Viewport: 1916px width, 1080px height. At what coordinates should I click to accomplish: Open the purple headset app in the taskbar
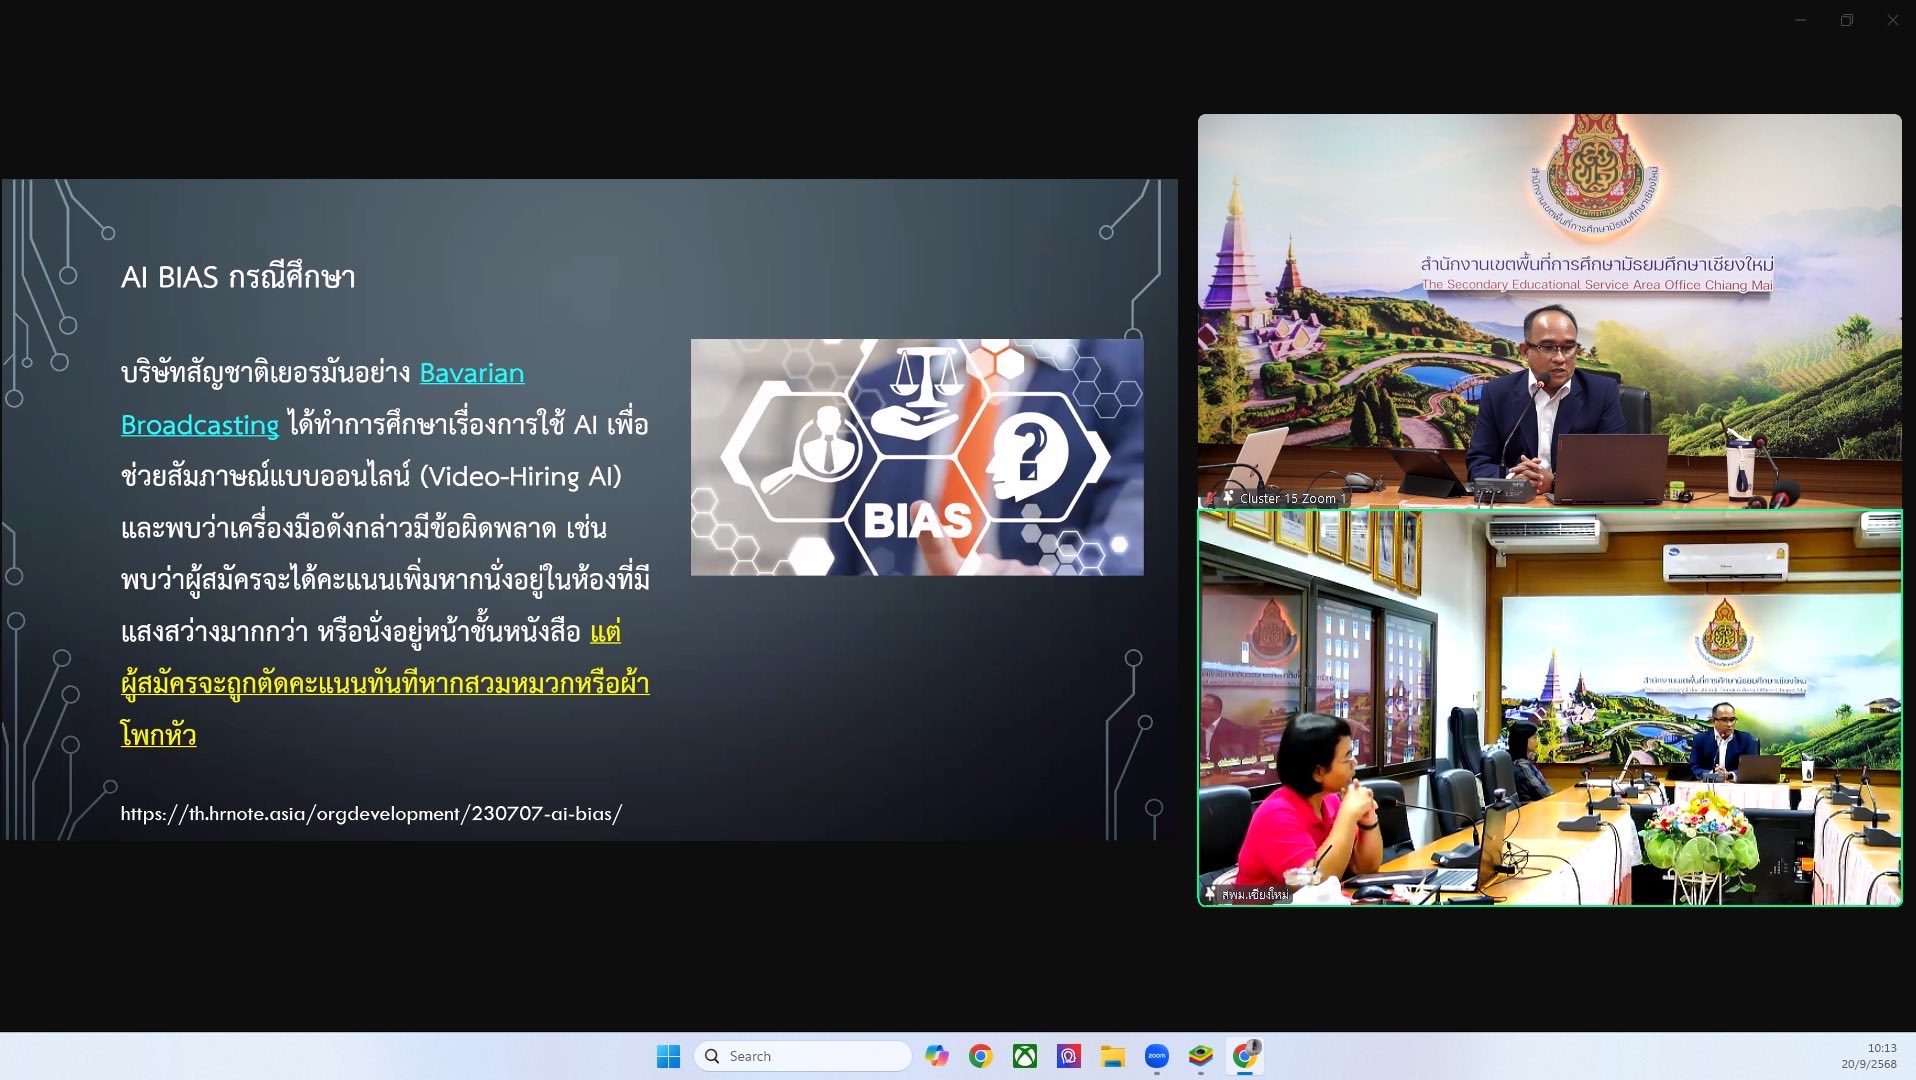point(1068,1056)
